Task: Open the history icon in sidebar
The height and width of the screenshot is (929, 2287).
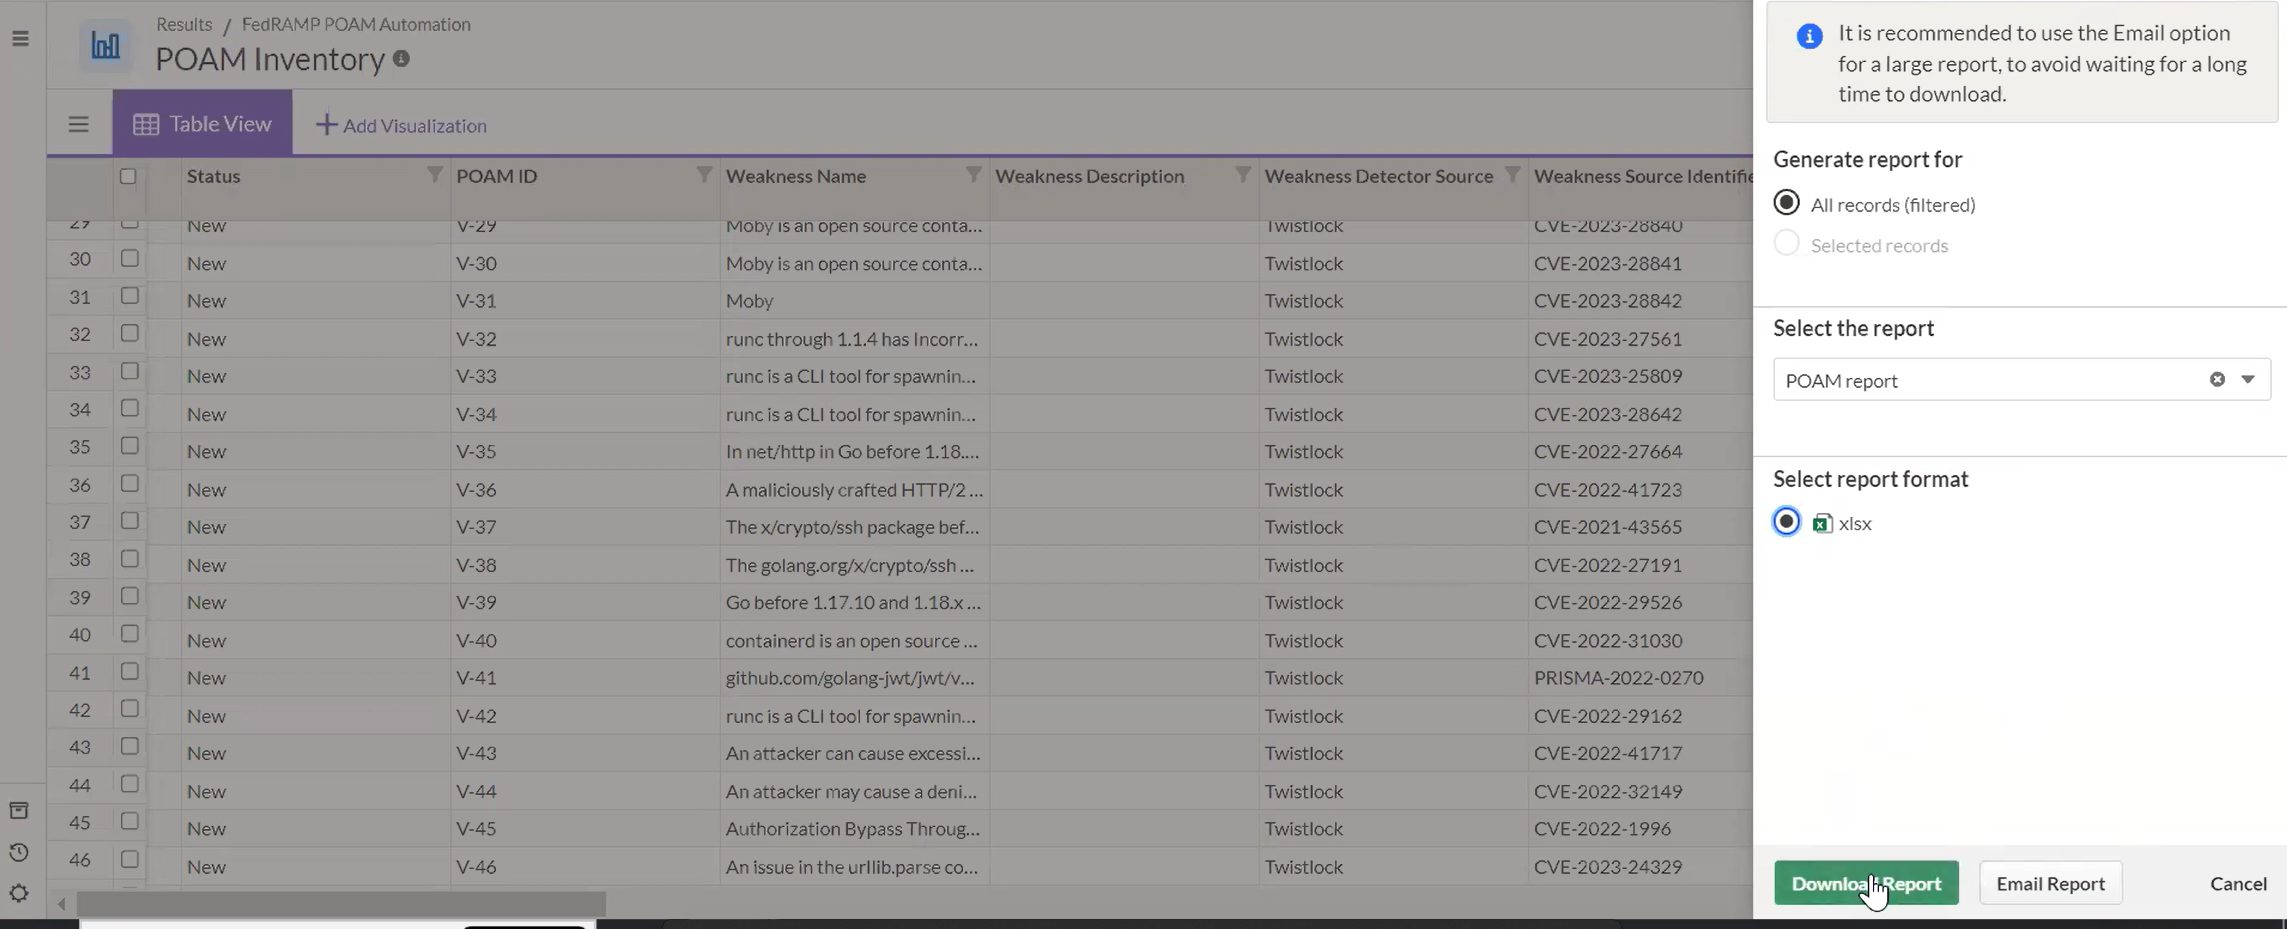Action: (x=19, y=852)
